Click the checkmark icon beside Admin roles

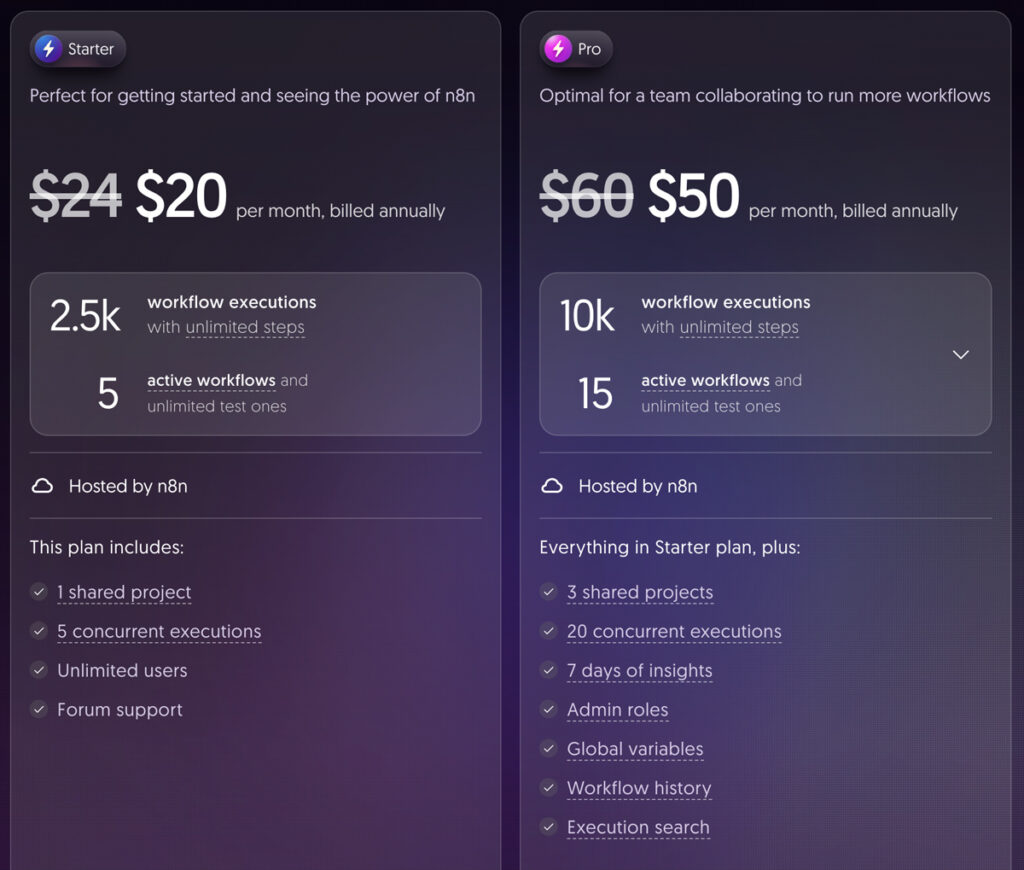(548, 709)
